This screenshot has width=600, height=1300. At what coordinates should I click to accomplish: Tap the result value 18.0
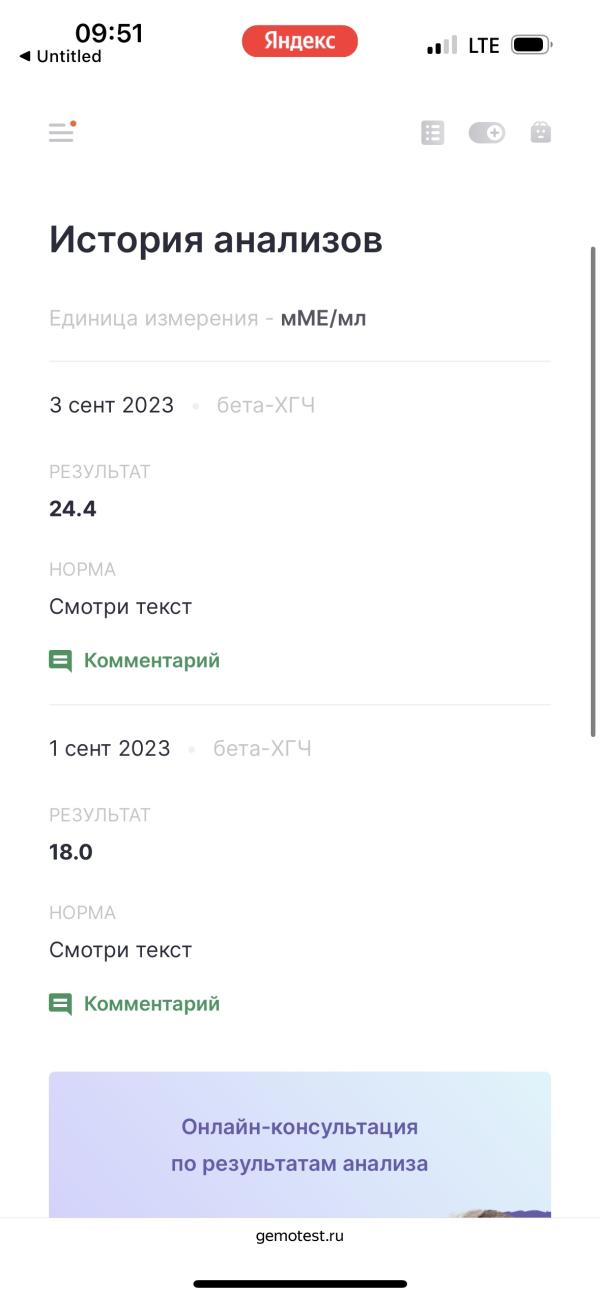(x=71, y=852)
